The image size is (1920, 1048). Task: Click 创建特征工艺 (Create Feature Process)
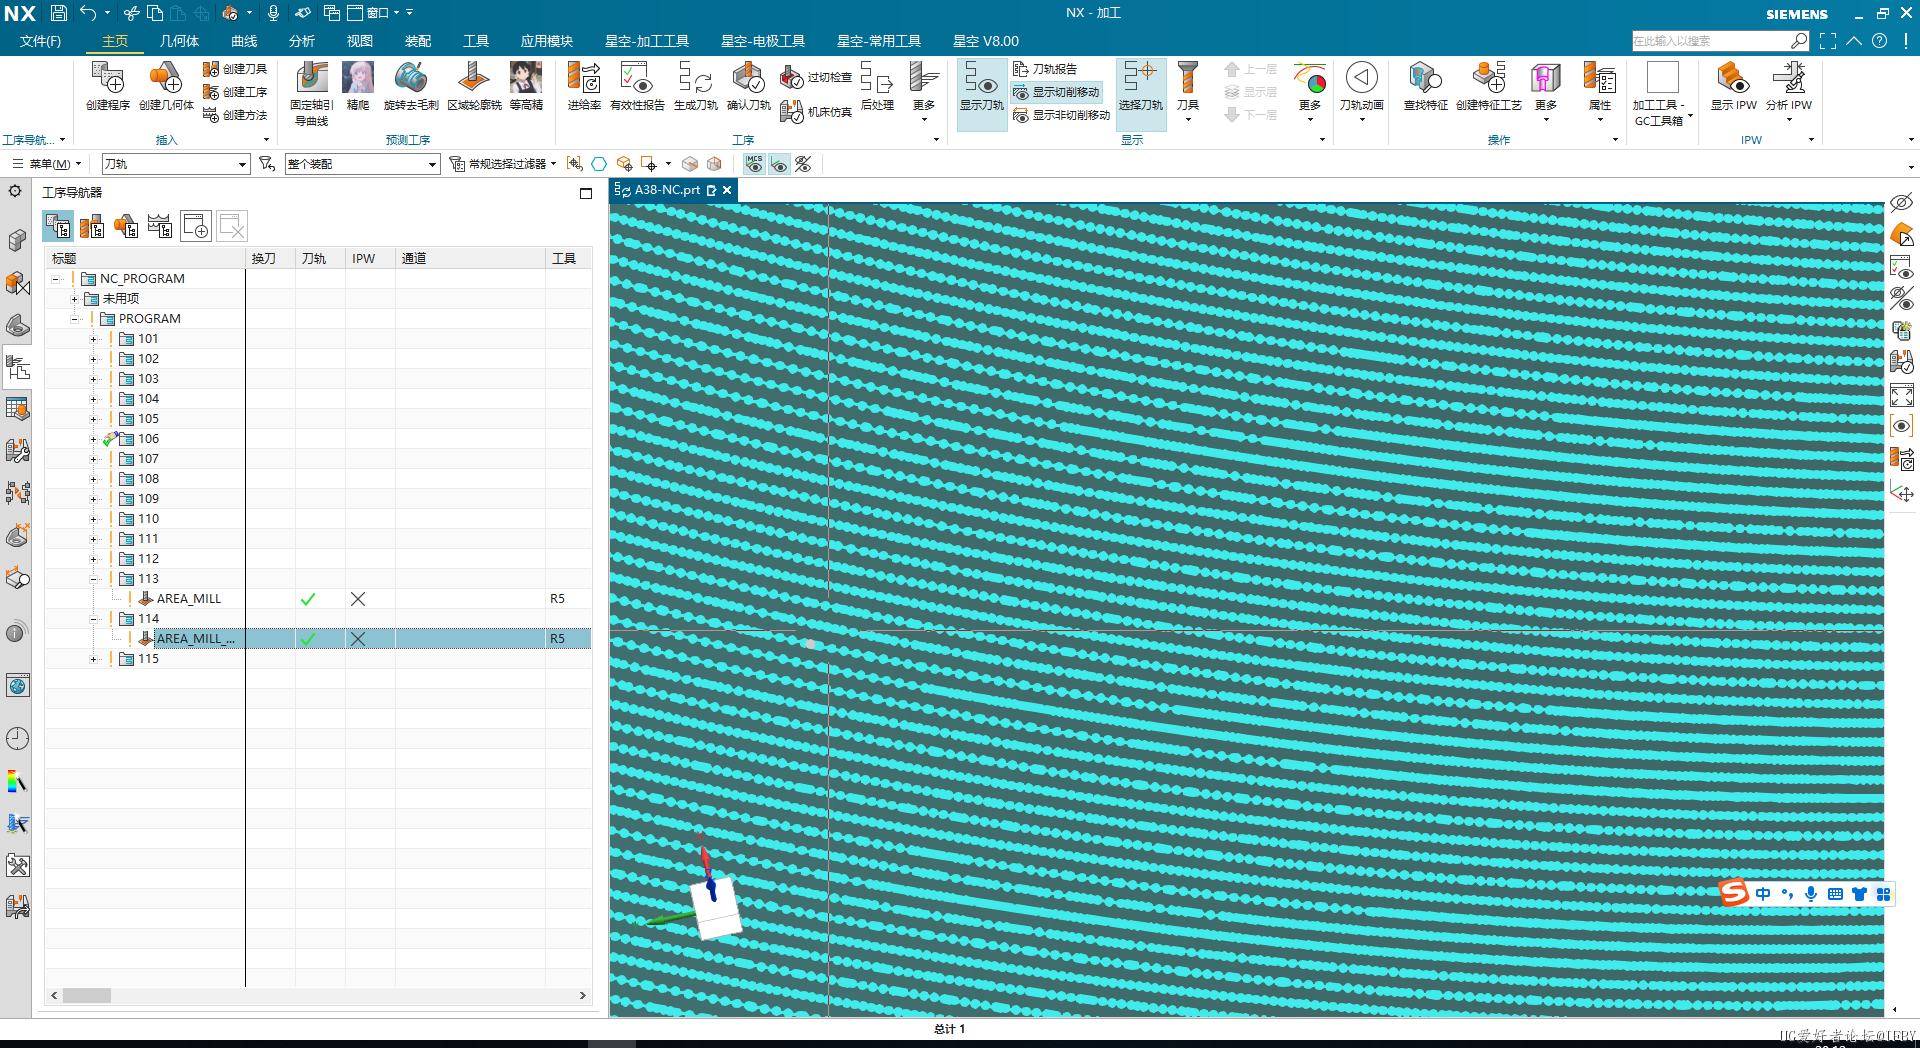point(1488,86)
